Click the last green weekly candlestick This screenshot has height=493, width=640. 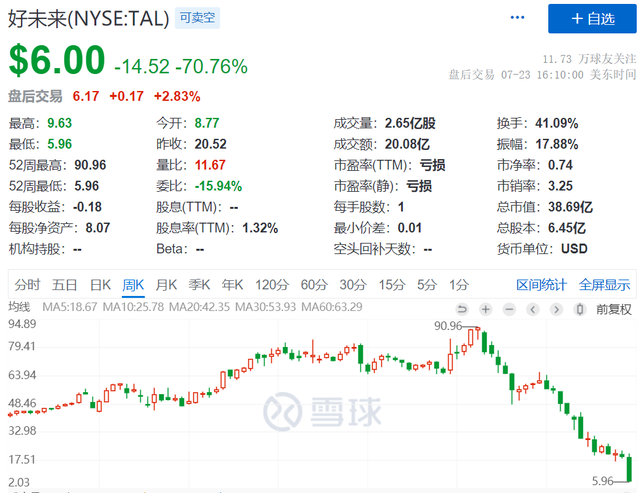pos(629,468)
